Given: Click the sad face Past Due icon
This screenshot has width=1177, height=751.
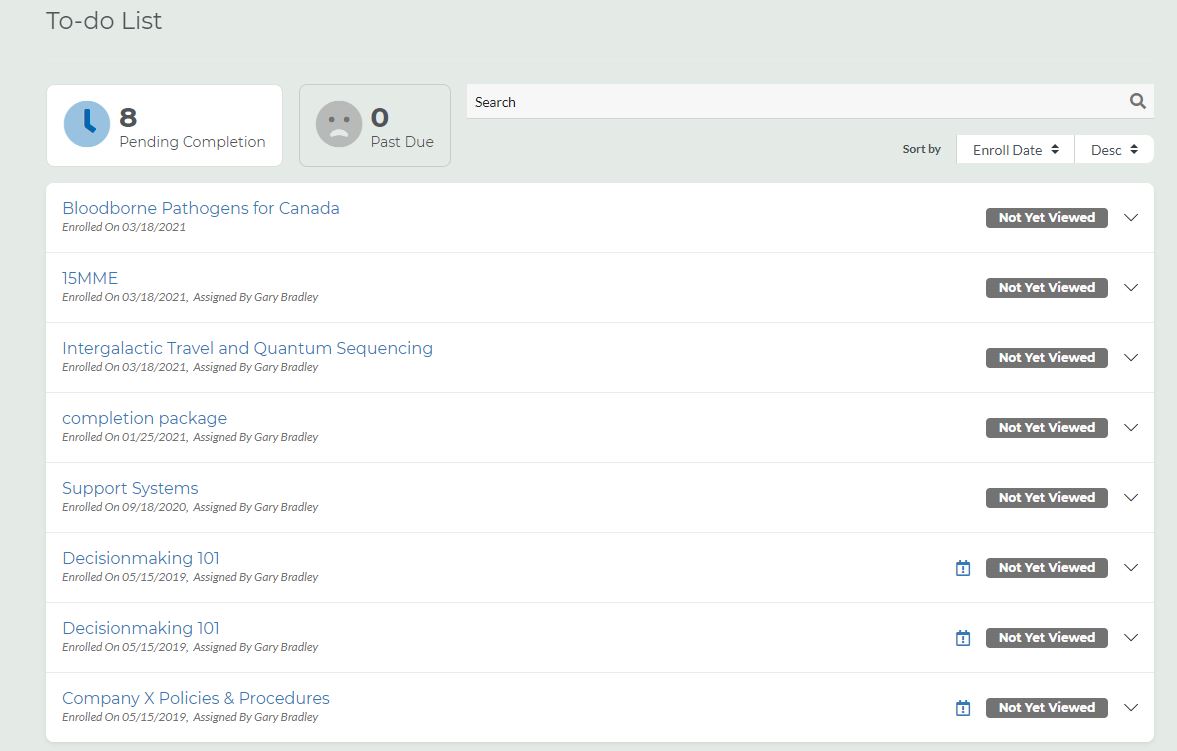Looking at the screenshot, I should [x=339, y=124].
